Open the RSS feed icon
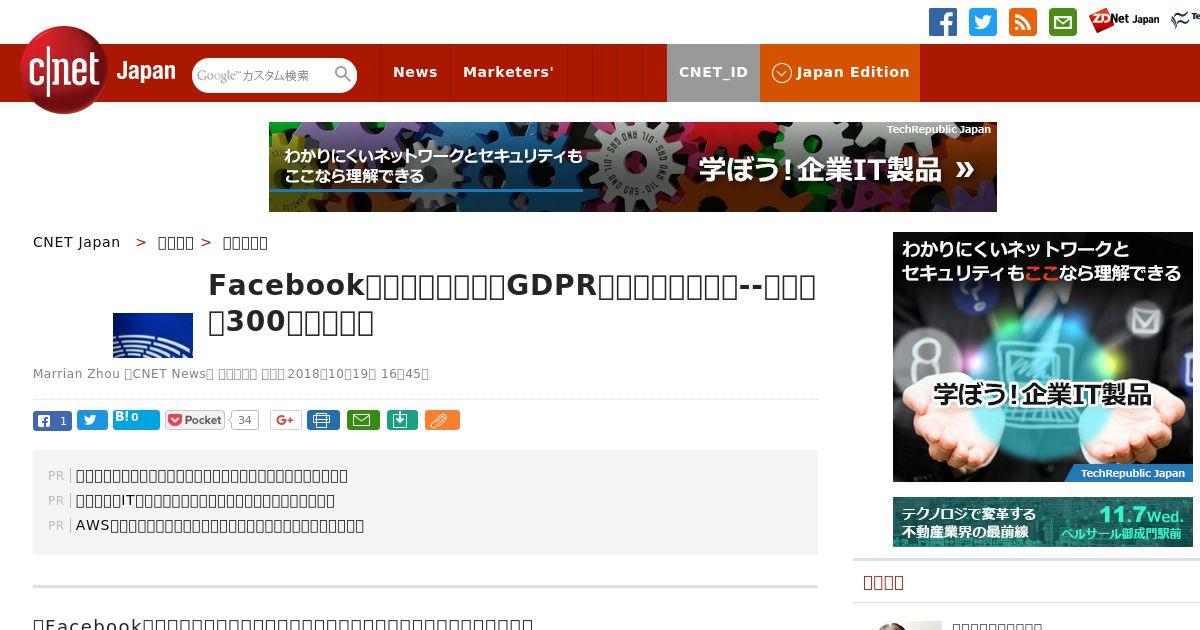The height and width of the screenshot is (630, 1200). [1023, 21]
